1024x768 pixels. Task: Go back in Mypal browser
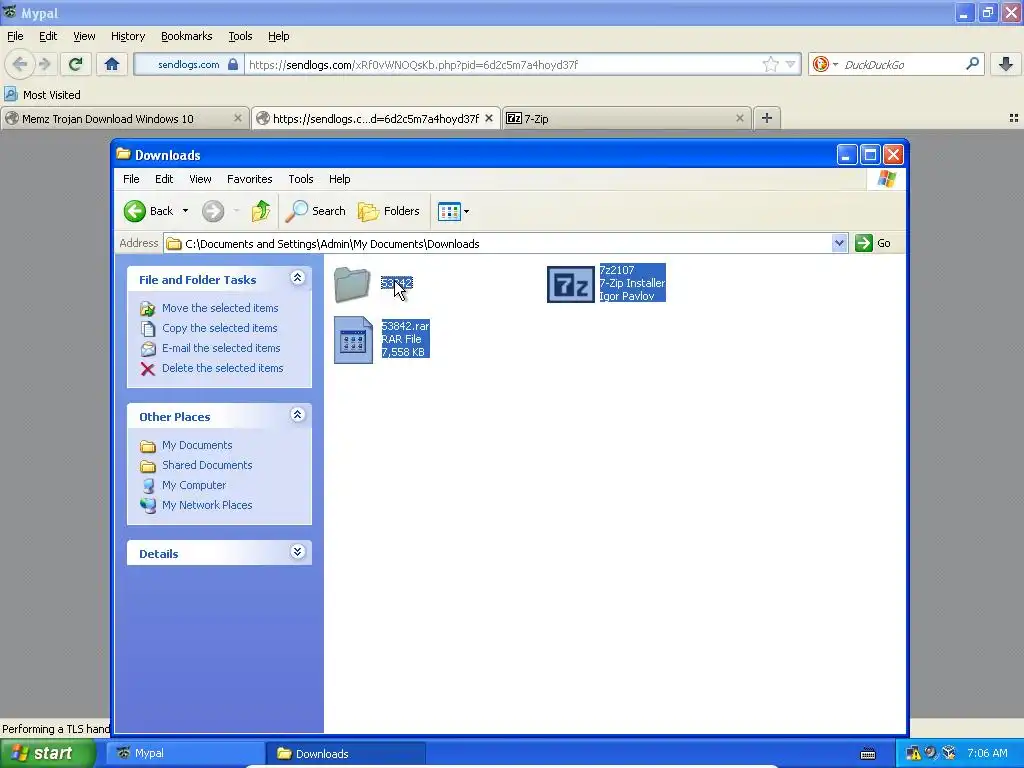pos(20,64)
